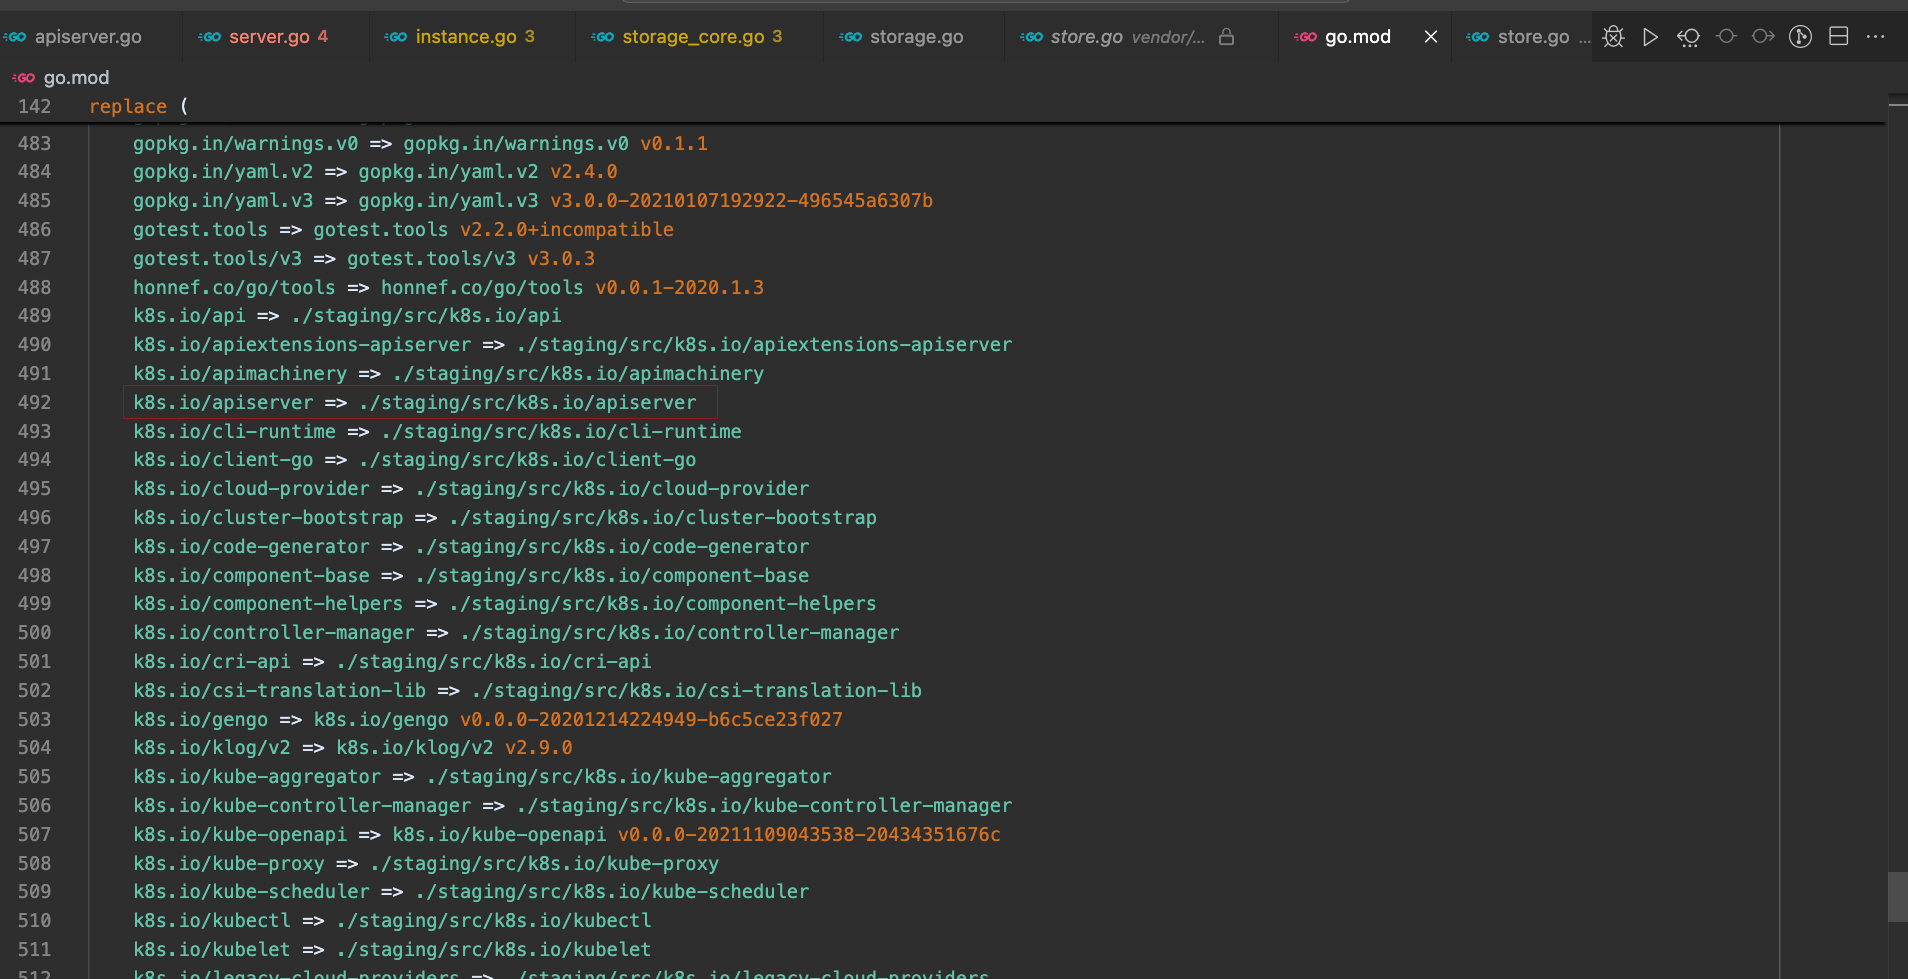Click 'k8s.io/kube-proxy' on line 508
The height and width of the screenshot is (979, 1908).
click(228, 864)
